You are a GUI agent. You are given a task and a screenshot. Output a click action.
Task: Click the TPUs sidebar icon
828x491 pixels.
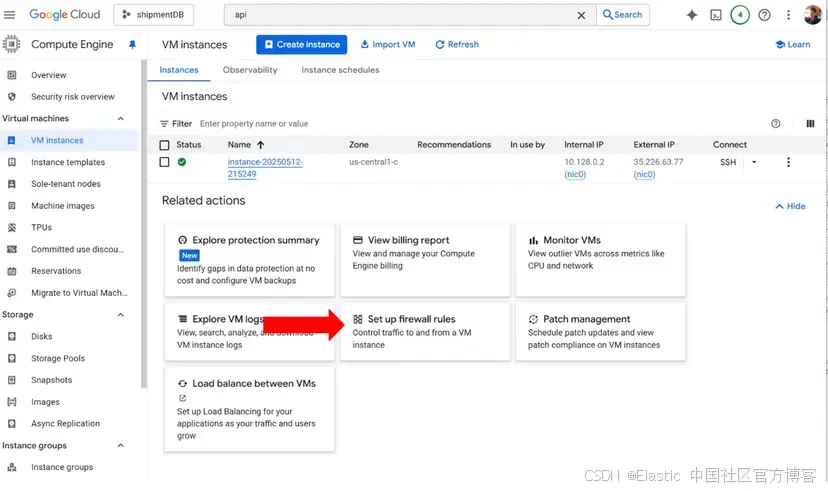point(12,228)
